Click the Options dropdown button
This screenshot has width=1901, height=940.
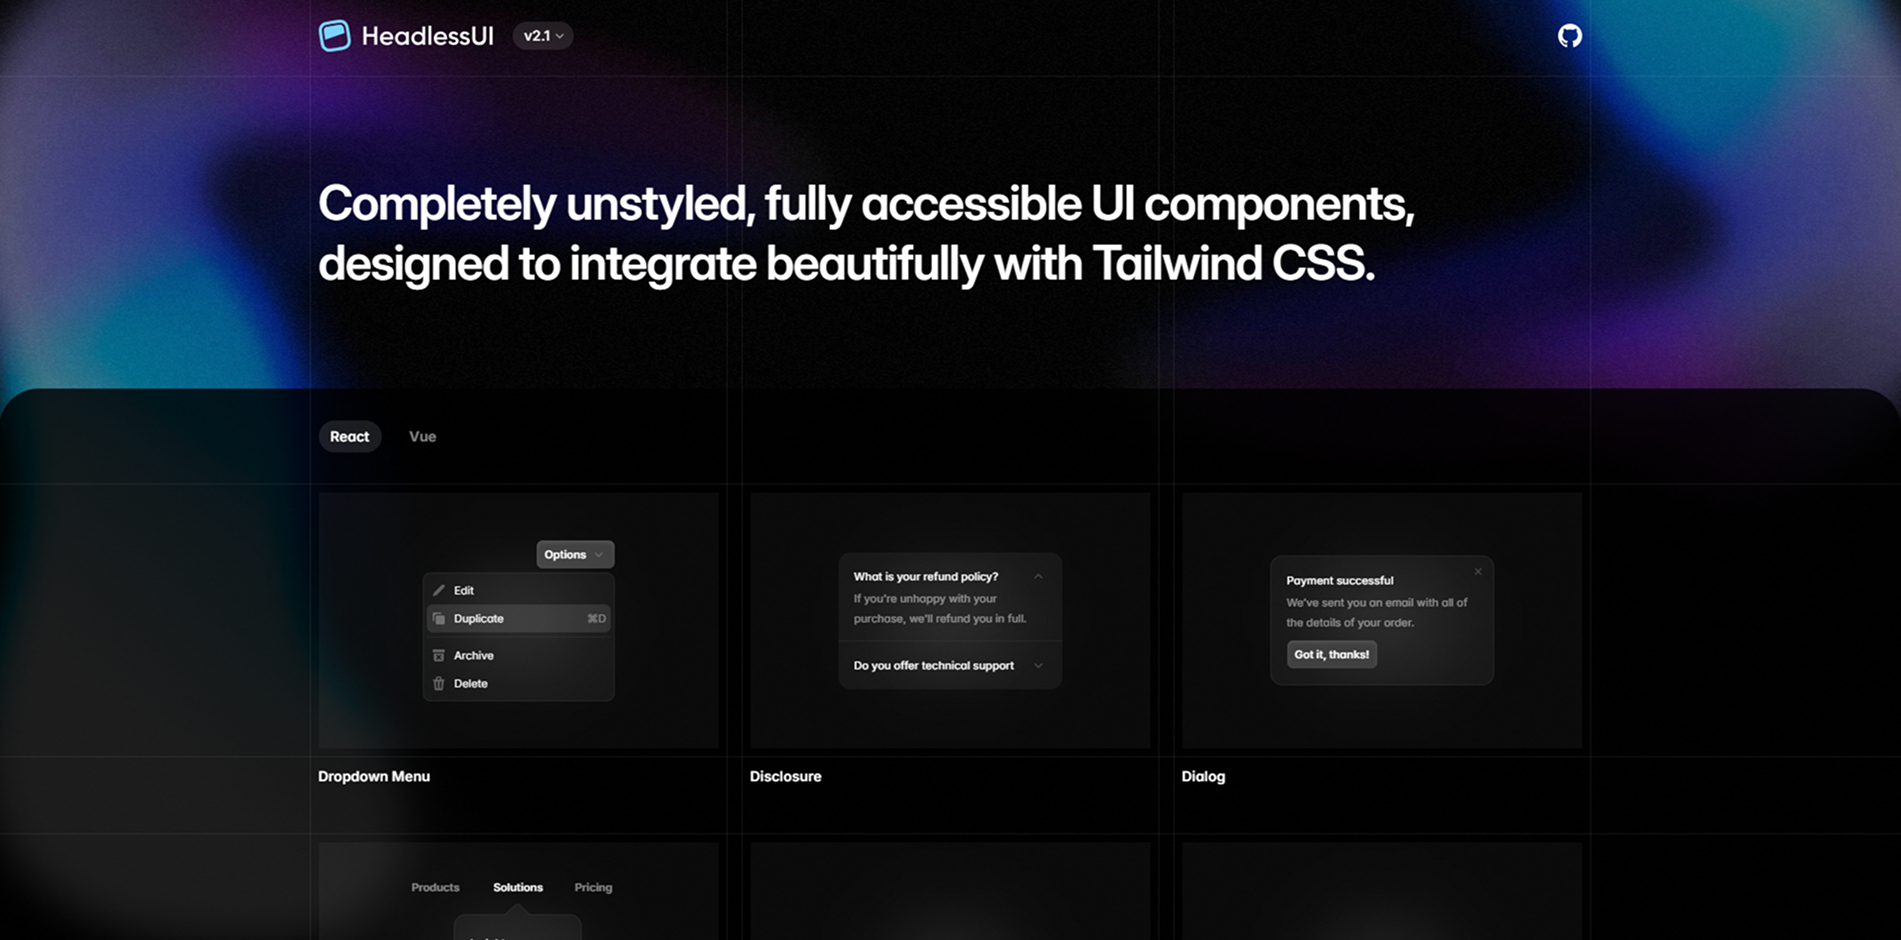(575, 554)
